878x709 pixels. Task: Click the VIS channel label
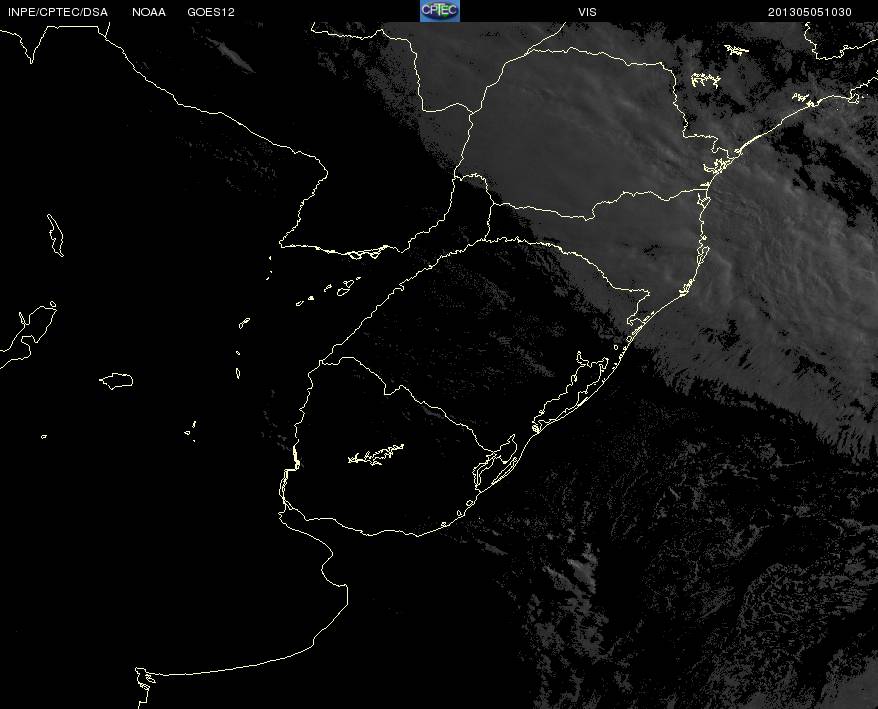coord(588,11)
